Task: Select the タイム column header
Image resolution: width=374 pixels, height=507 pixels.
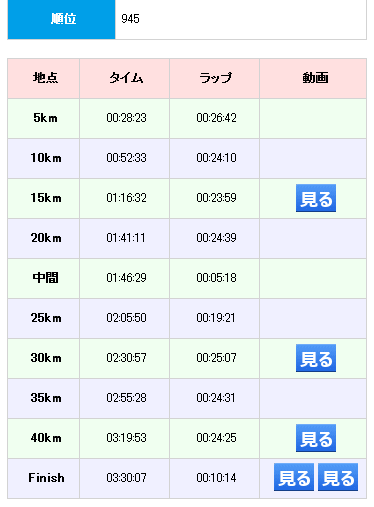Action: tap(125, 79)
